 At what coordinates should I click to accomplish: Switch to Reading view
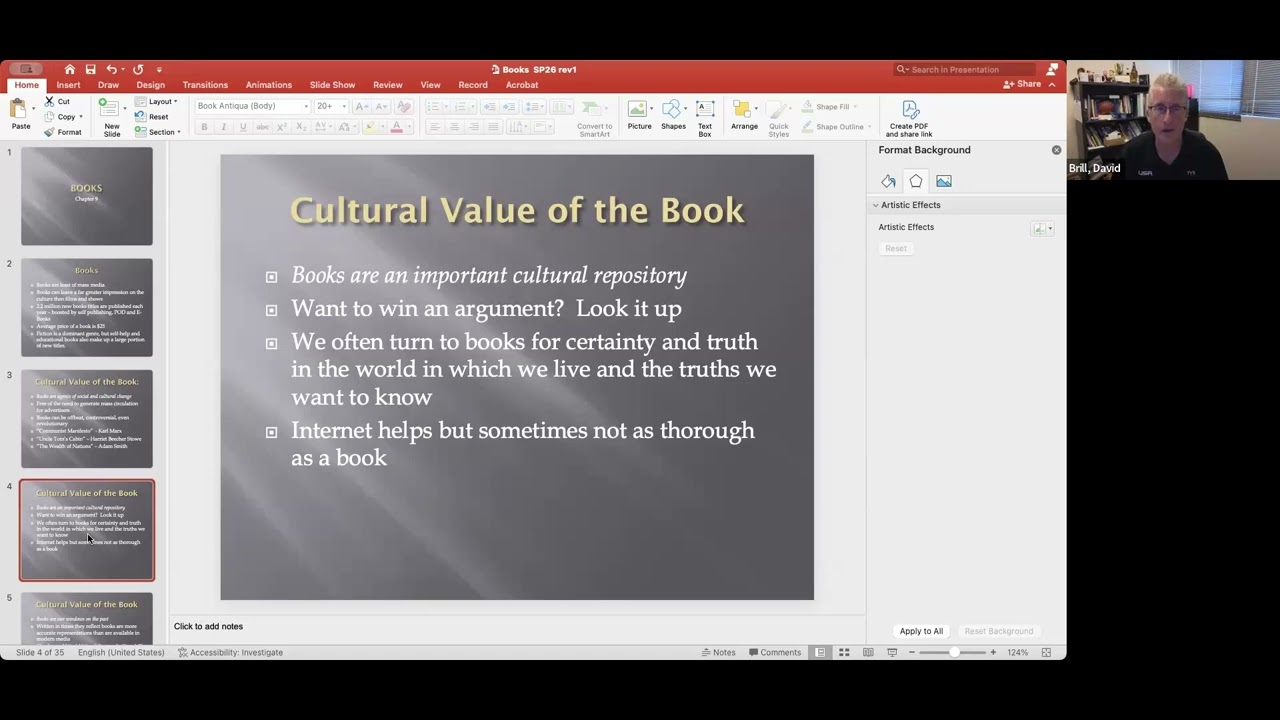pyautogui.click(x=868, y=652)
